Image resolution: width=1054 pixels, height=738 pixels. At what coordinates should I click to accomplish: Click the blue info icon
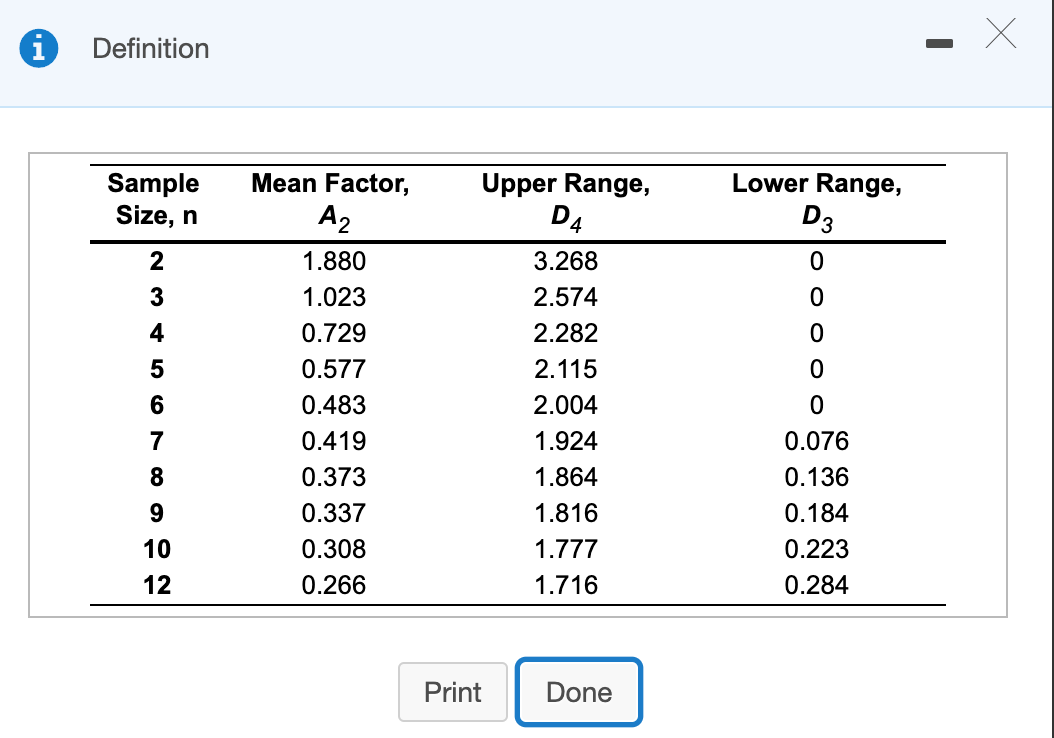pos(38,47)
